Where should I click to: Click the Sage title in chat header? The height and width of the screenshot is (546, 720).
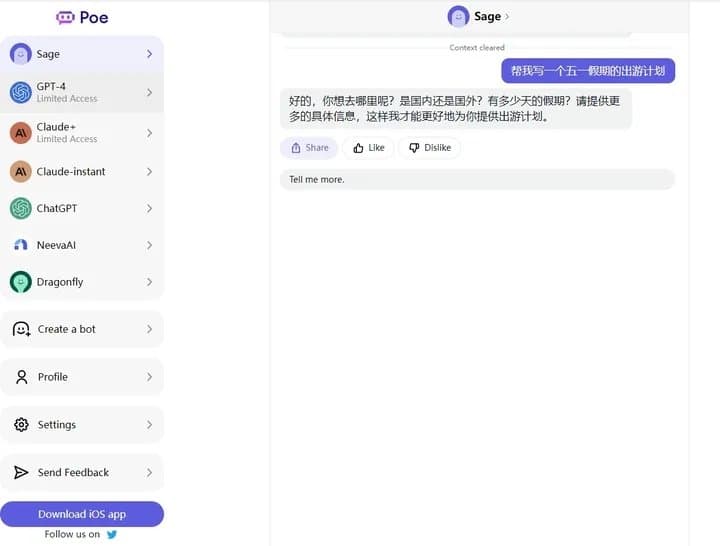(487, 17)
